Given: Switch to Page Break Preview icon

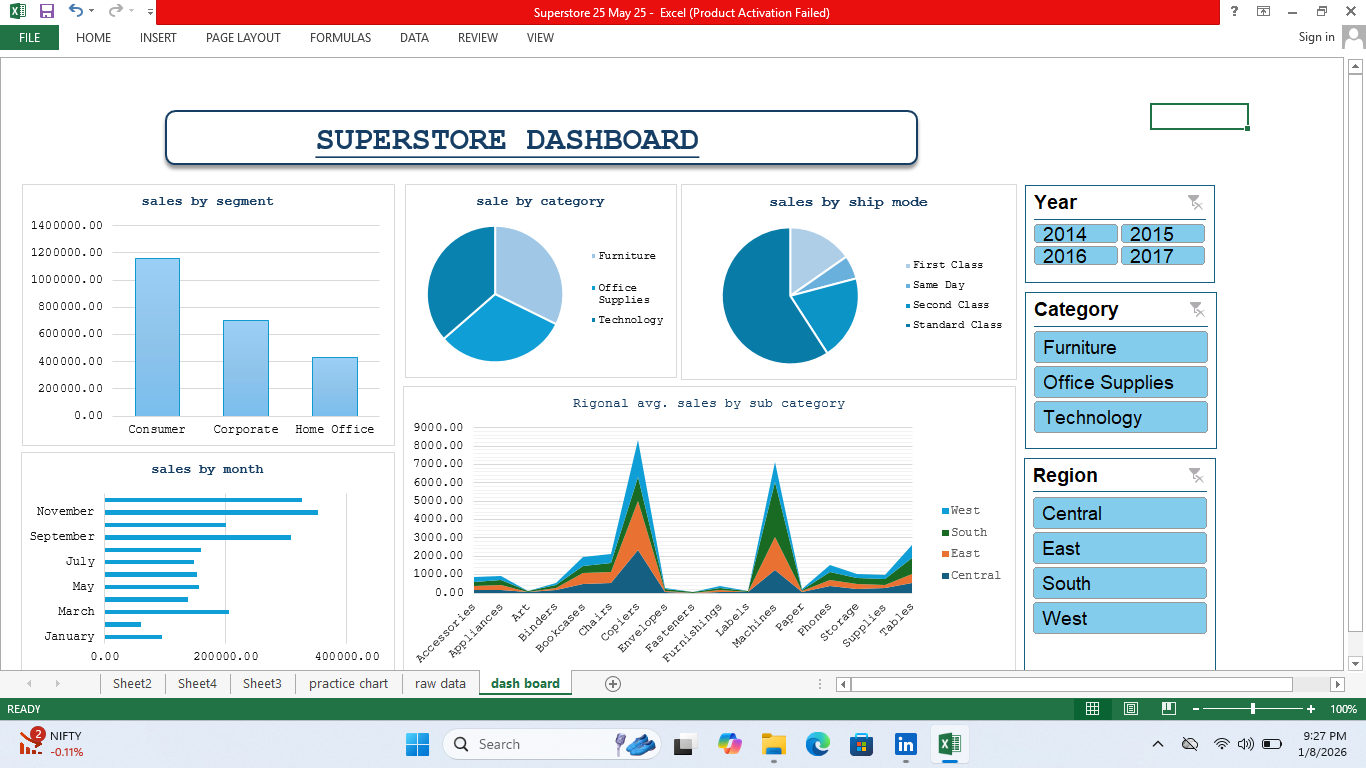Looking at the screenshot, I should pyautogui.click(x=1169, y=709).
